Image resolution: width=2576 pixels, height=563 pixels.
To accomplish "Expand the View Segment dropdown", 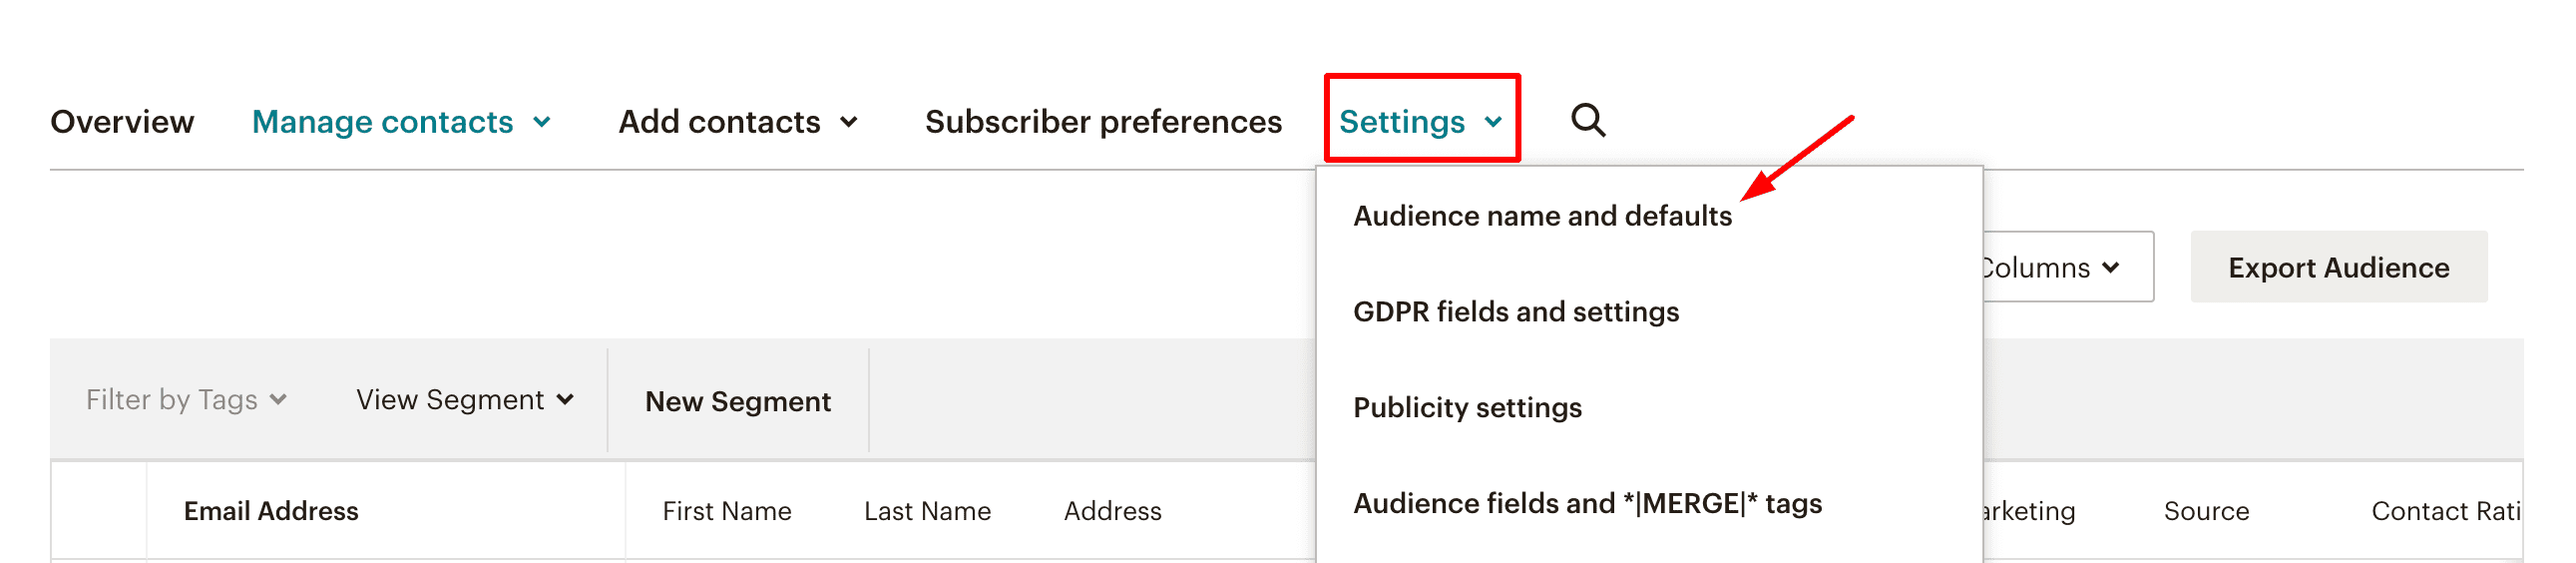I will pos(465,400).
